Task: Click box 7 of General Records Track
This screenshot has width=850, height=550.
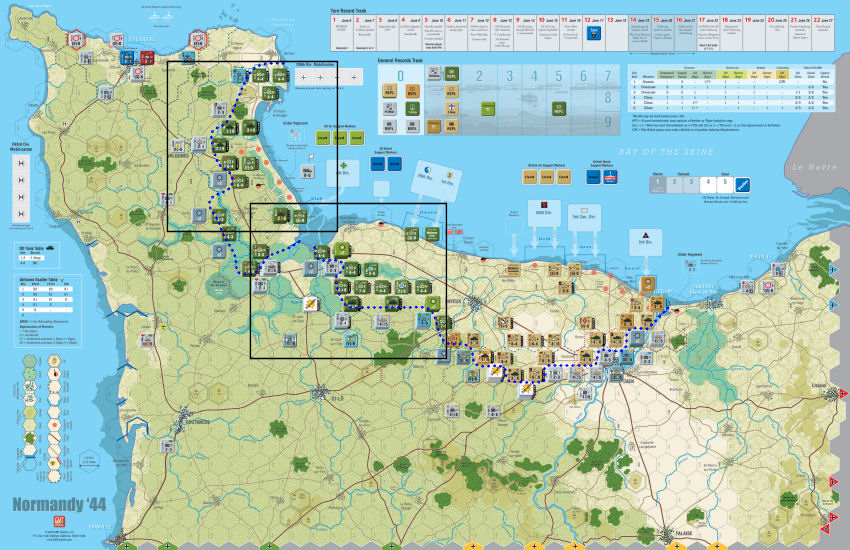Action: pyautogui.click(x=608, y=76)
